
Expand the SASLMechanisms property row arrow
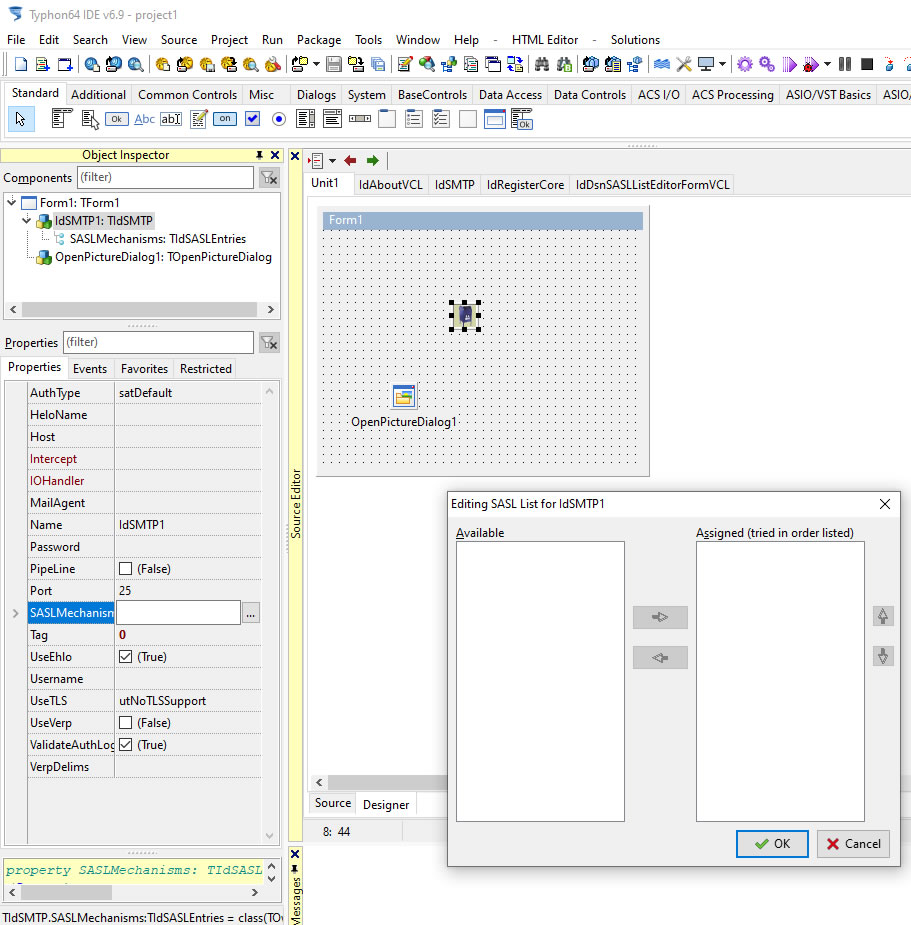coord(15,614)
